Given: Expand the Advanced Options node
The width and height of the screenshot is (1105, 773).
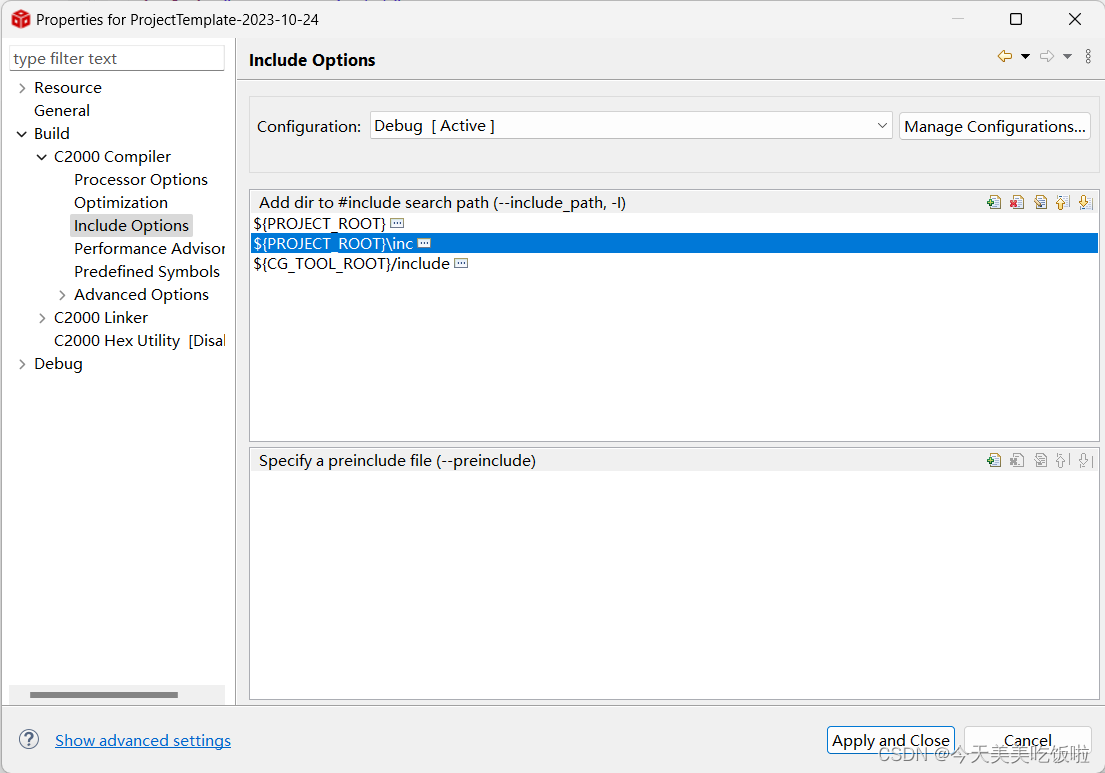Looking at the screenshot, I should tap(62, 295).
